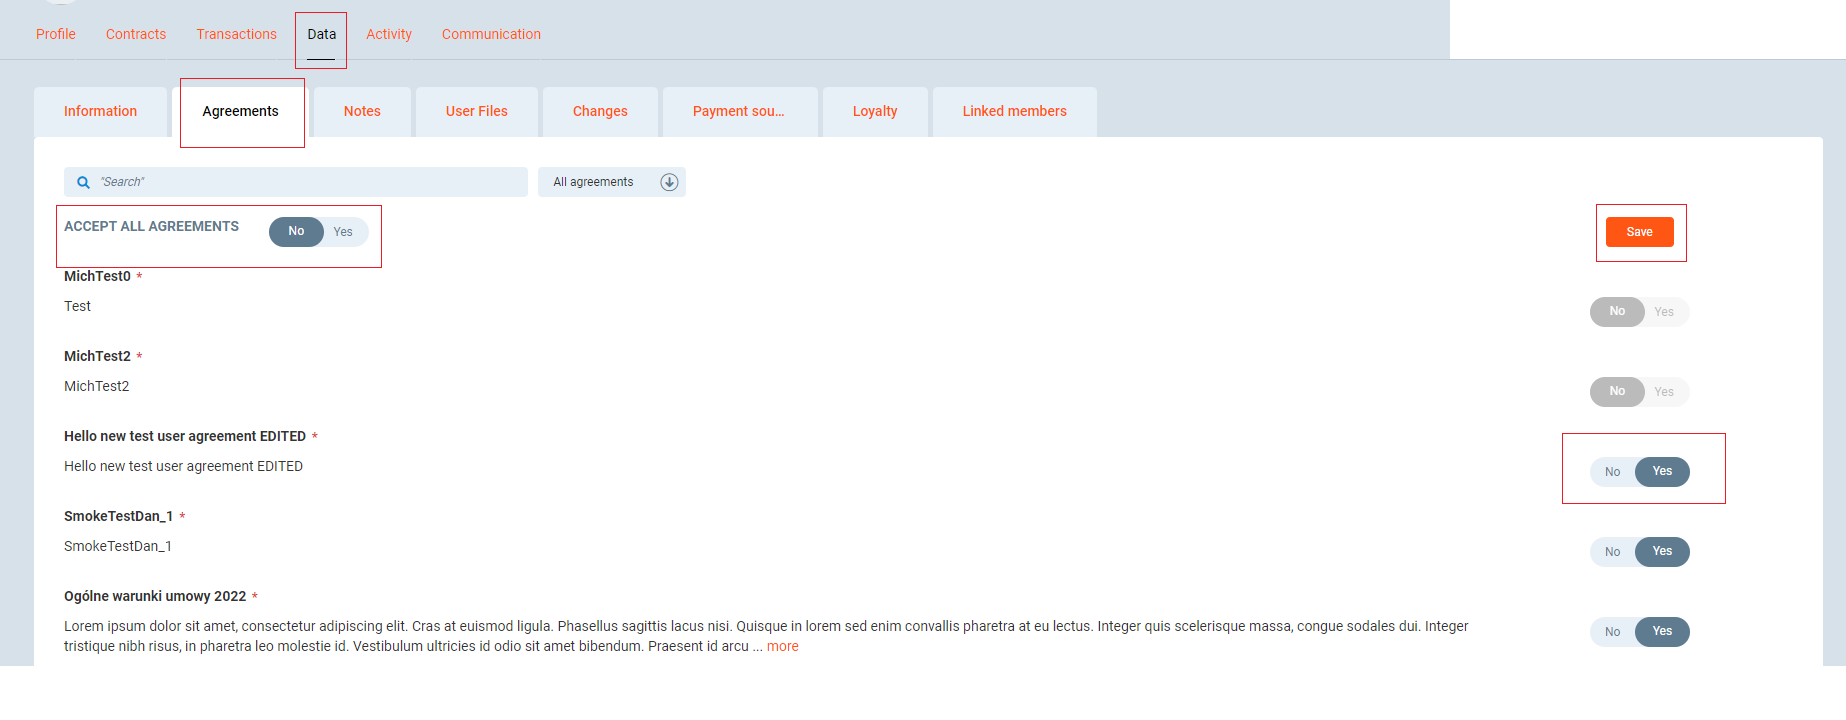
Task: Toggle the MichTest2 agreement switch
Action: click(1639, 392)
